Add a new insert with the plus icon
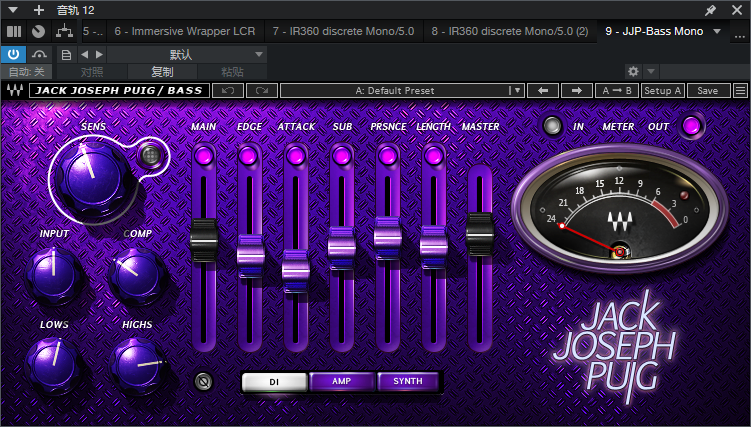The width and height of the screenshot is (751, 427). (39, 10)
